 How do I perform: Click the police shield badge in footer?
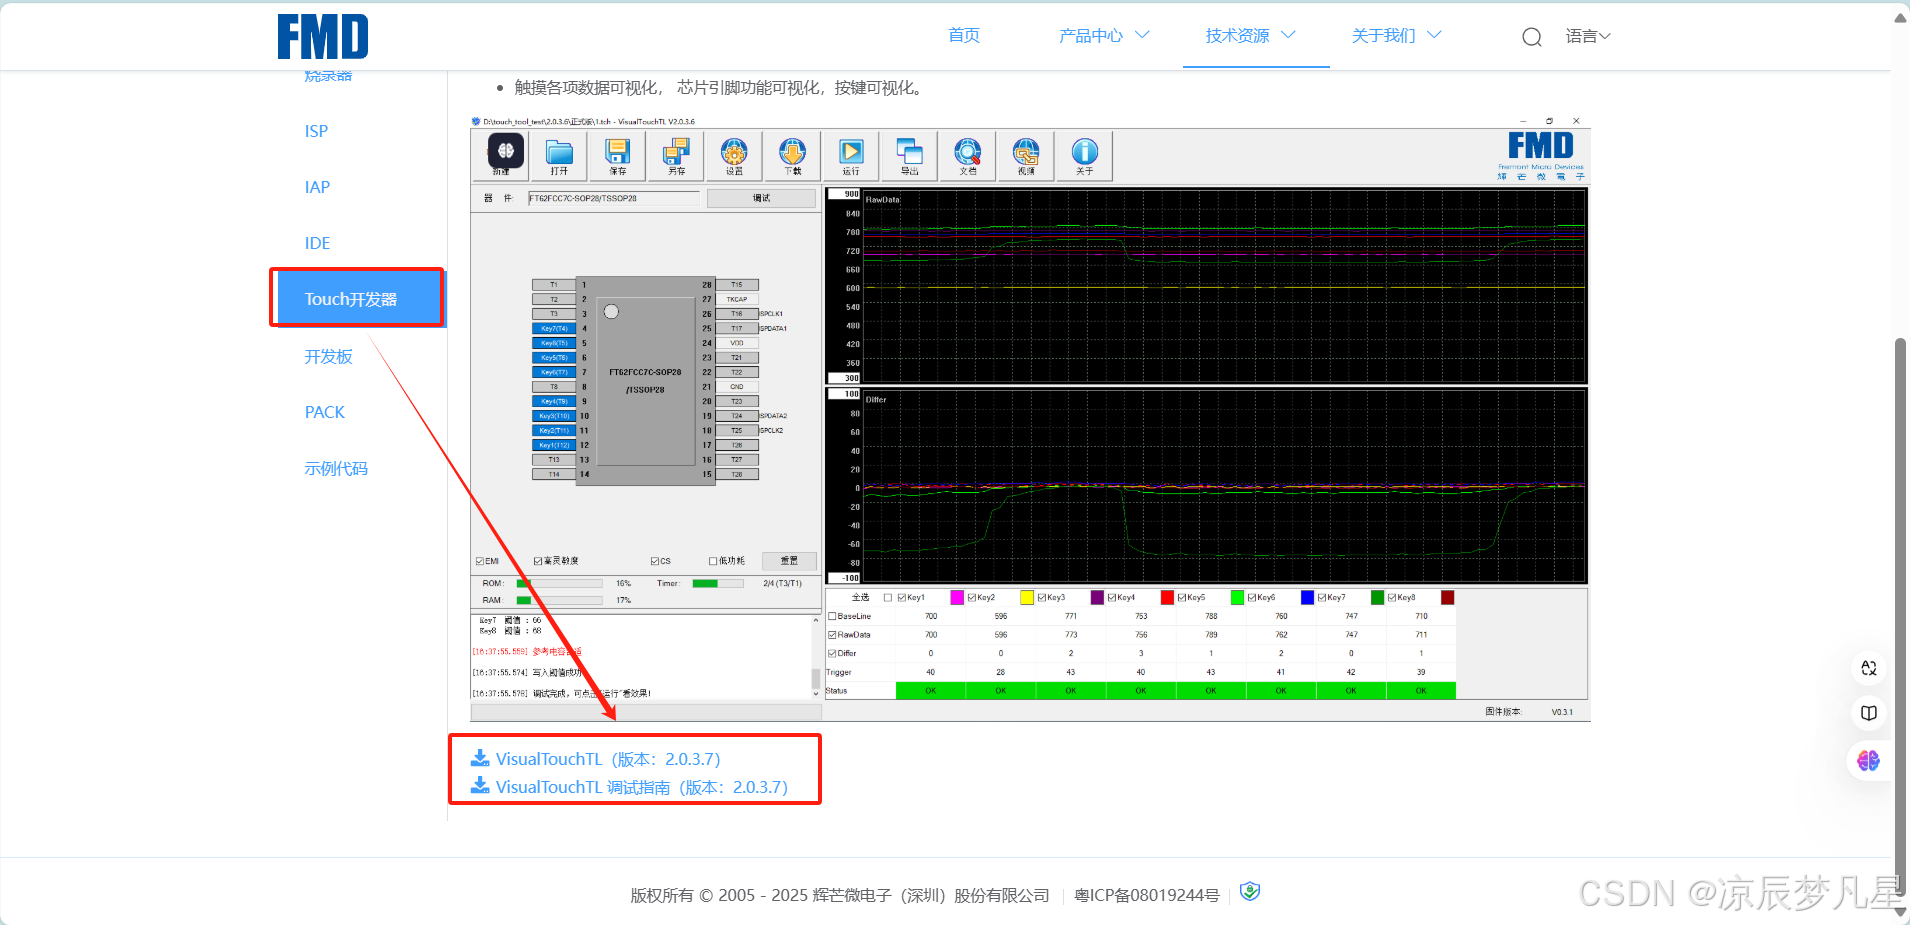coord(1250,892)
